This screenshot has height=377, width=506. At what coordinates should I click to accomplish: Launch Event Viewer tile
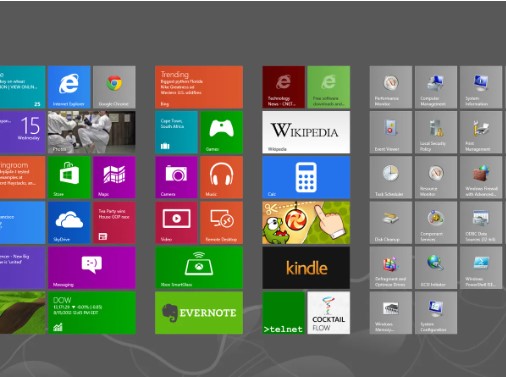tap(391, 132)
